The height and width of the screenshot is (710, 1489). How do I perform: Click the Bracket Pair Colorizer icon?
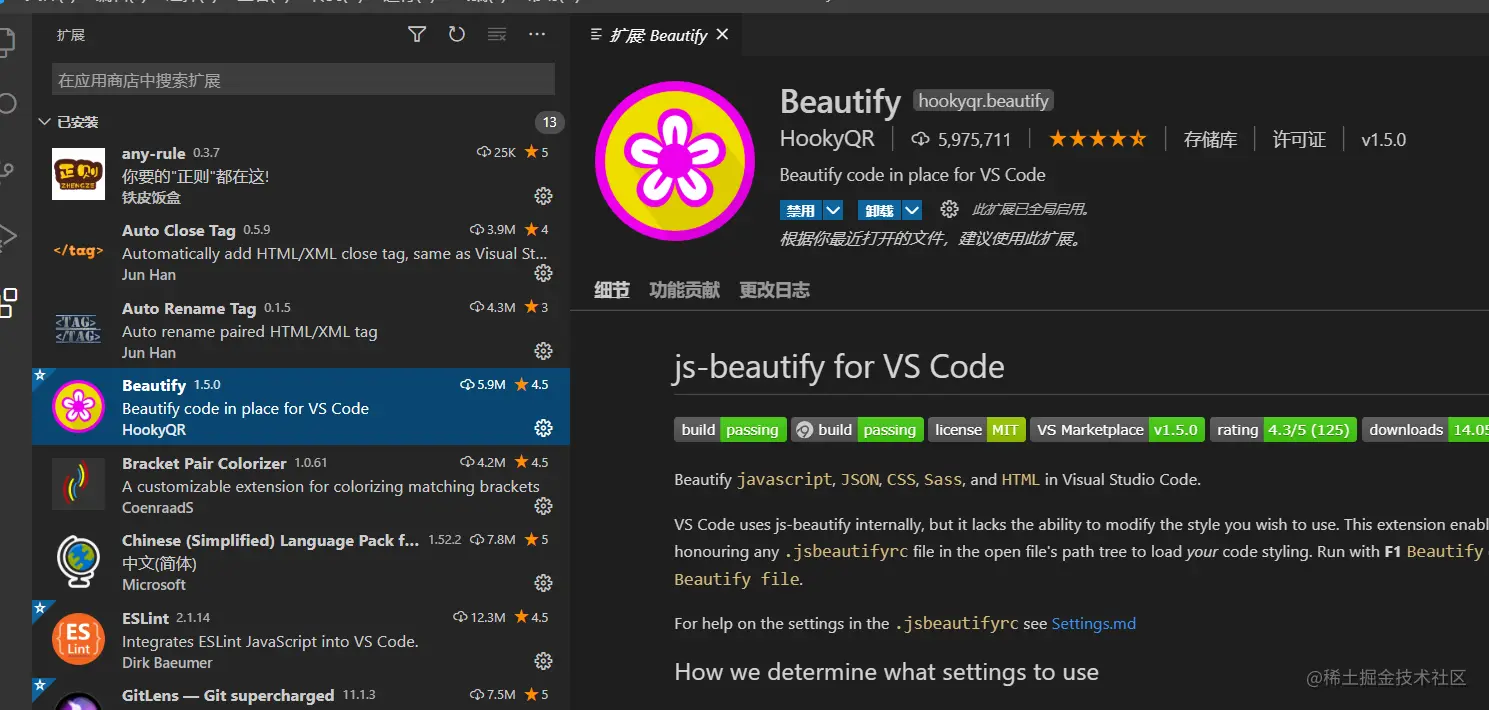[x=78, y=484]
